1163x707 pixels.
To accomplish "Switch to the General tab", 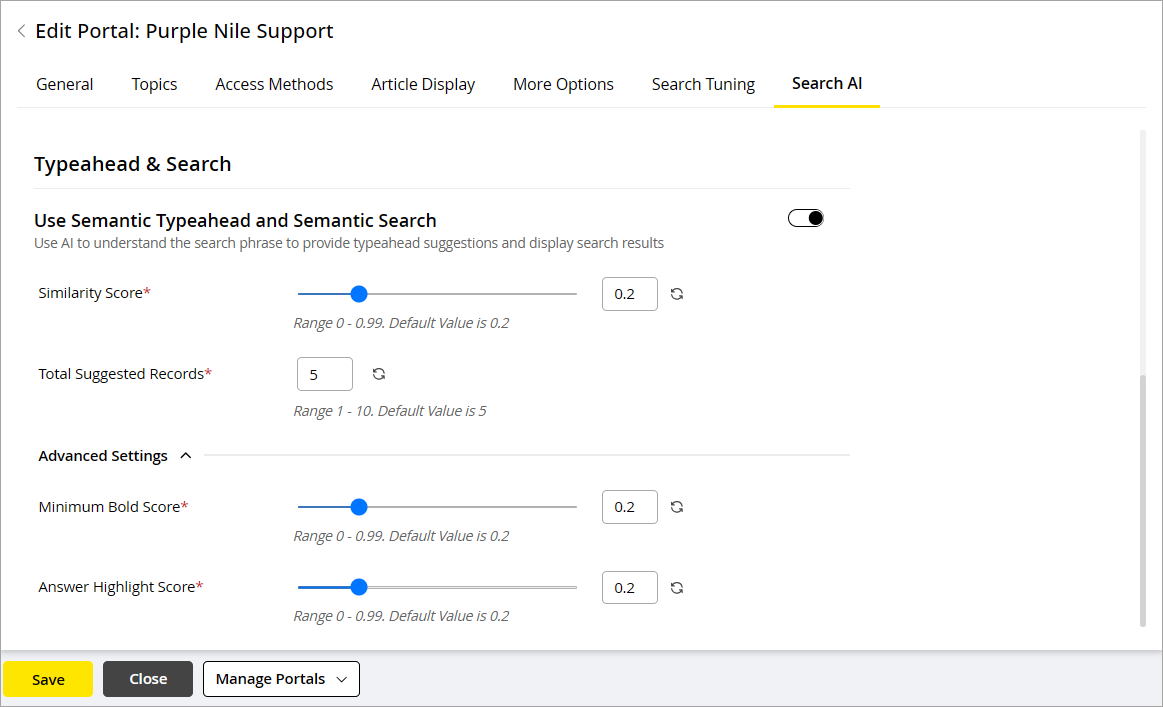I will pyautogui.click(x=65, y=84).
